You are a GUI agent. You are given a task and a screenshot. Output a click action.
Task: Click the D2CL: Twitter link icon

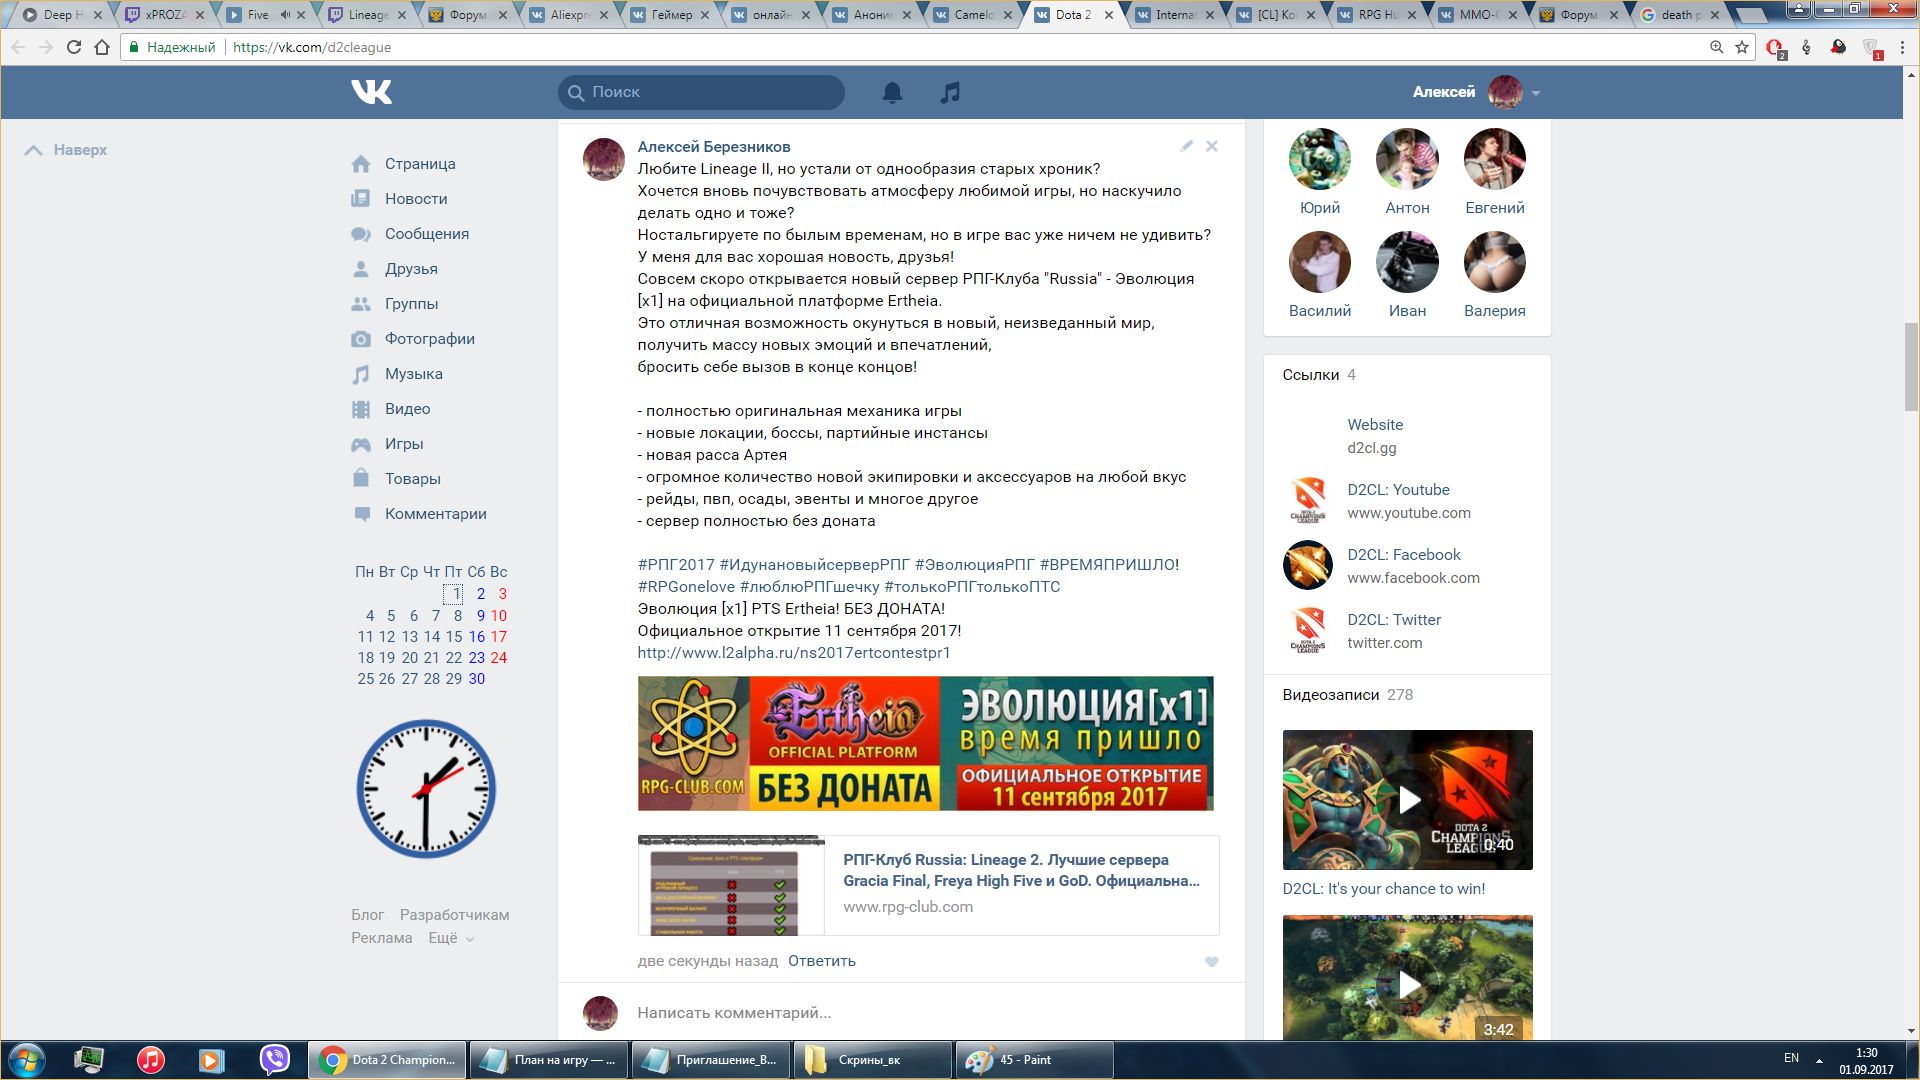(x=1308, y=630)
